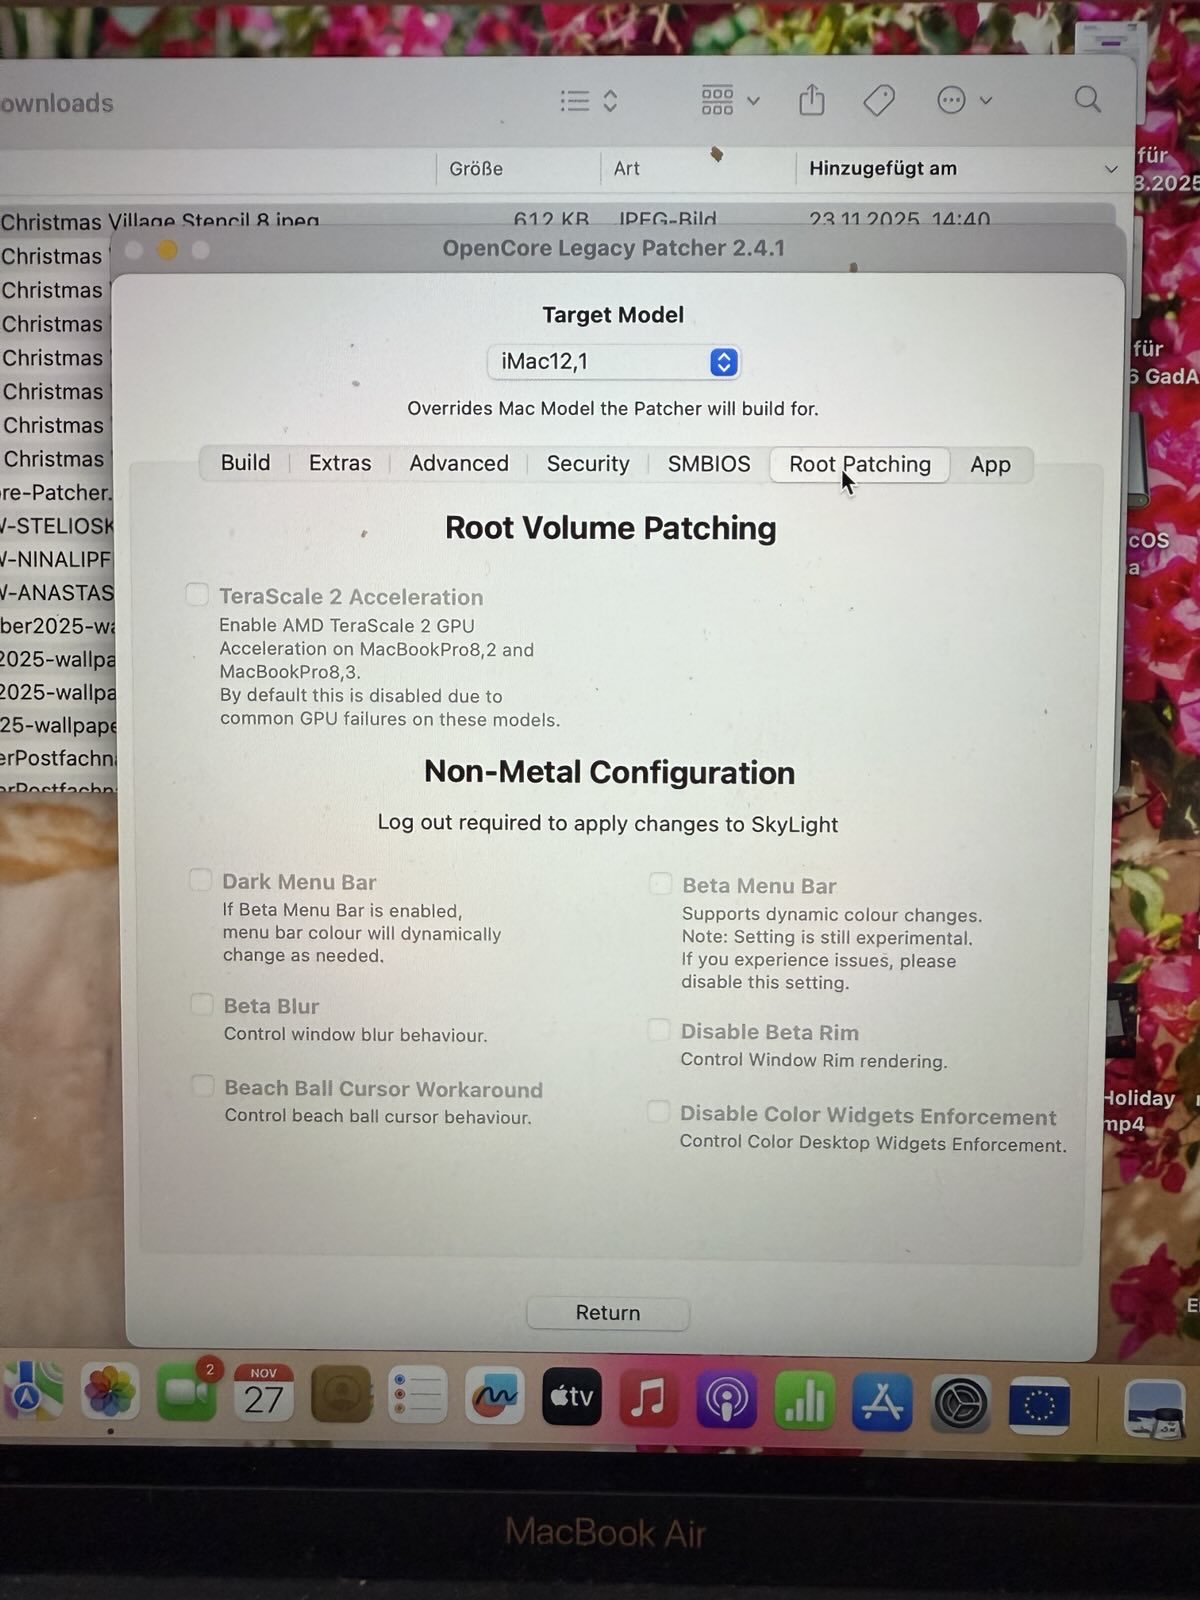Open Preview icon right of the Dock divider

click(x=1155, y=1408)
